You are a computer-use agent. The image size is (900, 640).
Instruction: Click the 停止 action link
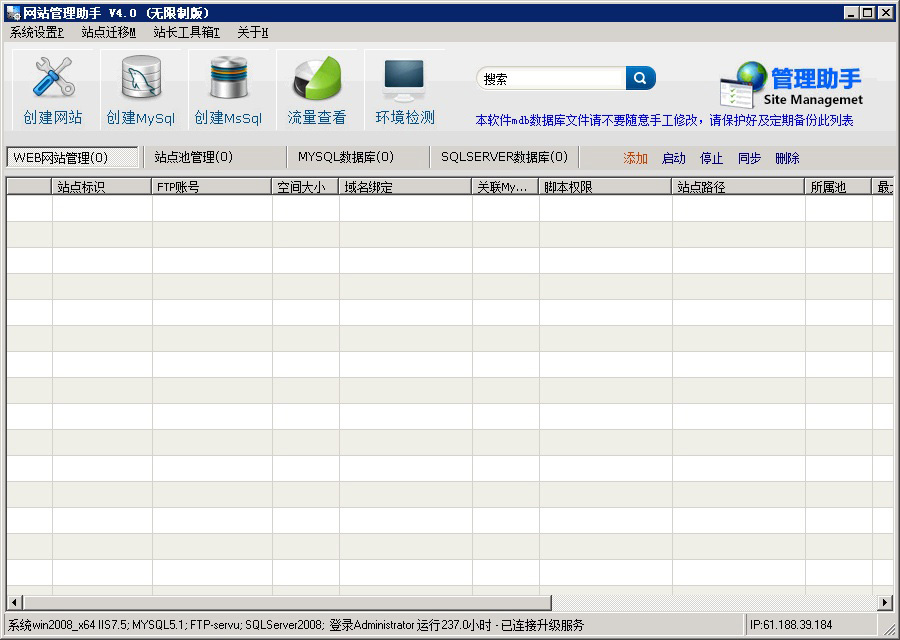point(712,158)
